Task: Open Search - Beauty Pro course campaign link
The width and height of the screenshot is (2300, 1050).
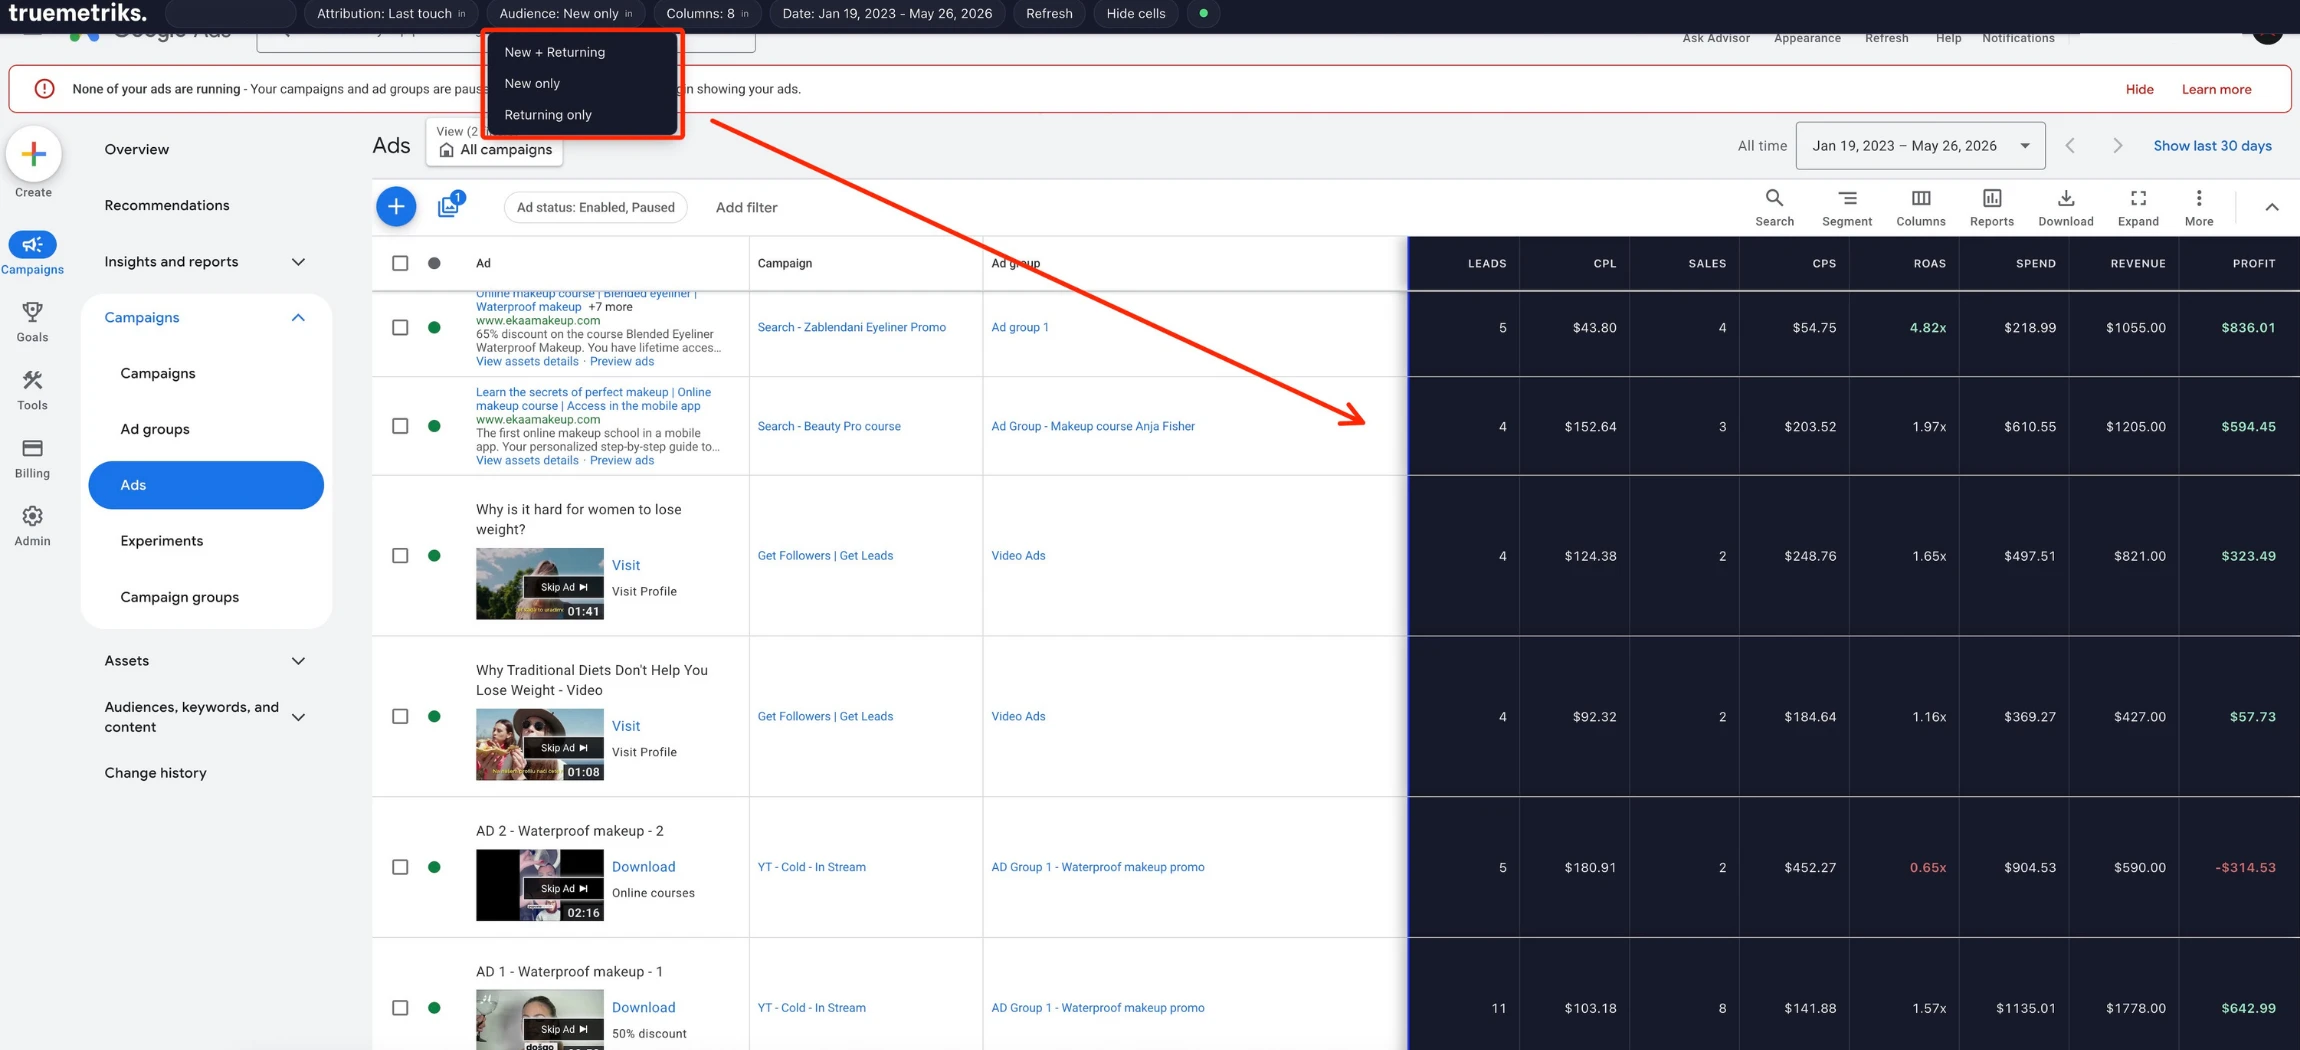Action: [829, 426]
